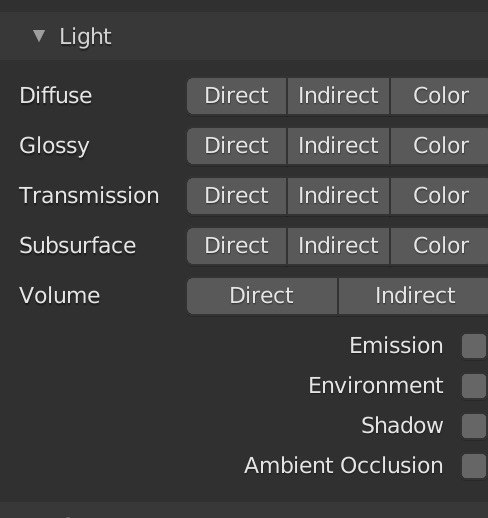This screenshot has width=488, height=518.
Task: Toggle the Transmission Color pass
Action: point(439,196)
